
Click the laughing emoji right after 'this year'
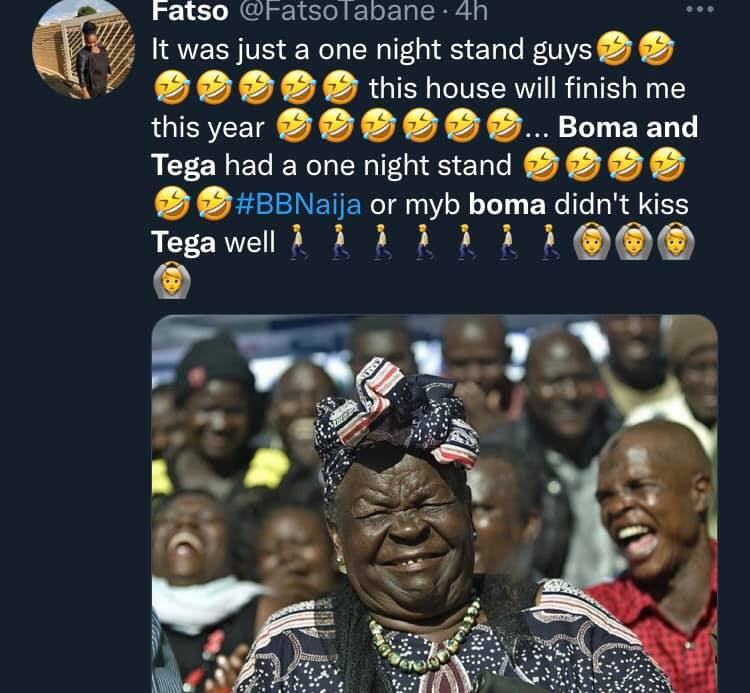(295, 125)
